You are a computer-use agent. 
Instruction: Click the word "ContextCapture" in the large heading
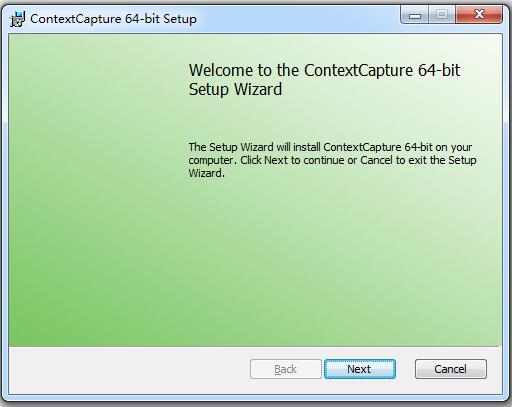click(358, 70)
